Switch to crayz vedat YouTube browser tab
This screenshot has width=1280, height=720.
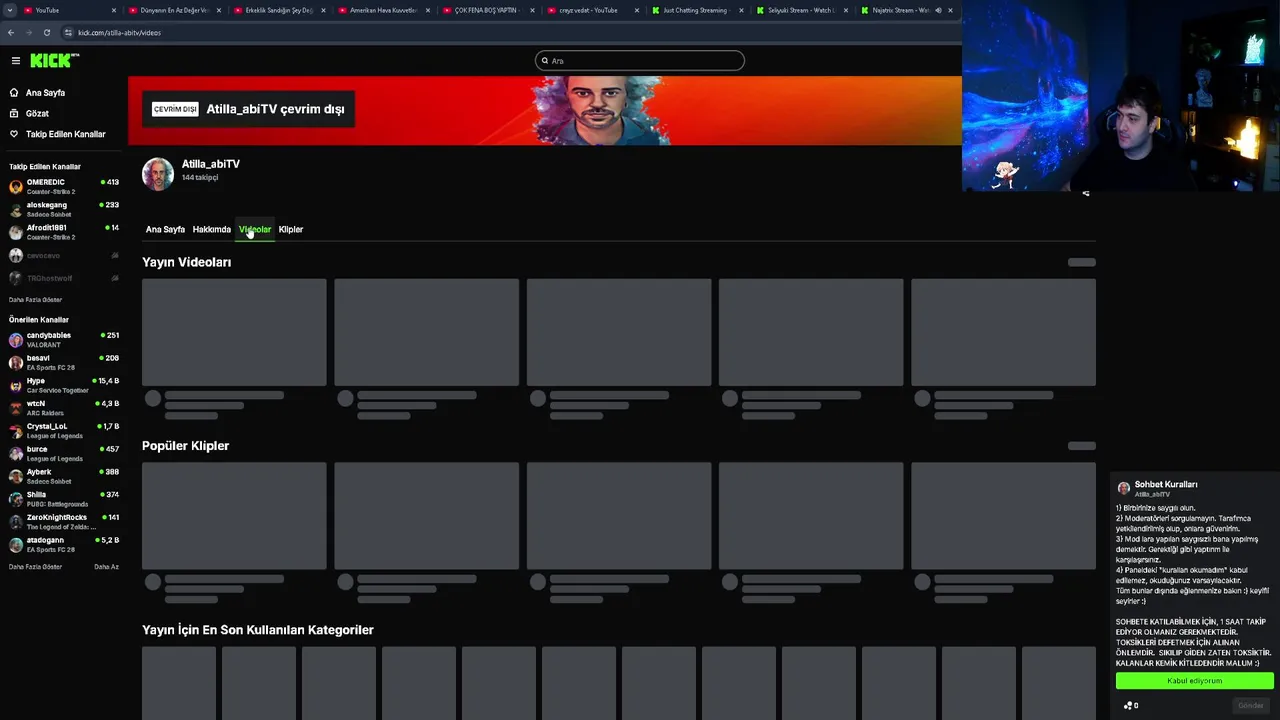pos(593,10)
